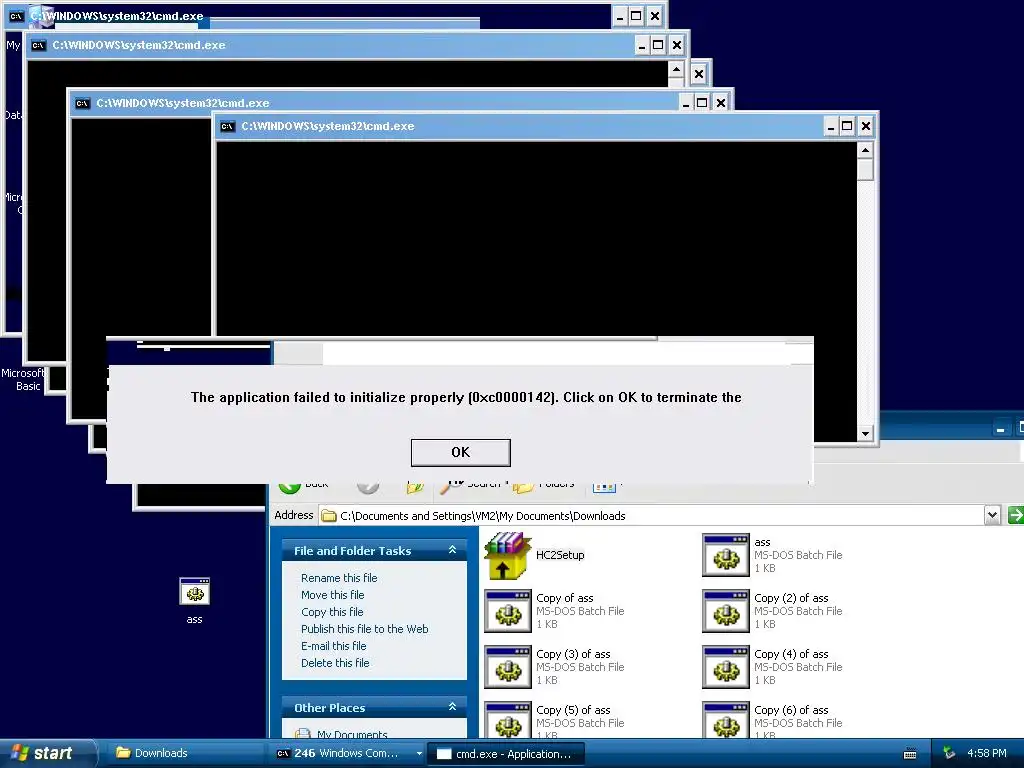This screenshot has height=768, width=1024.
Task: Select Copy (6) of ass batch file
Action: (773, 722)
